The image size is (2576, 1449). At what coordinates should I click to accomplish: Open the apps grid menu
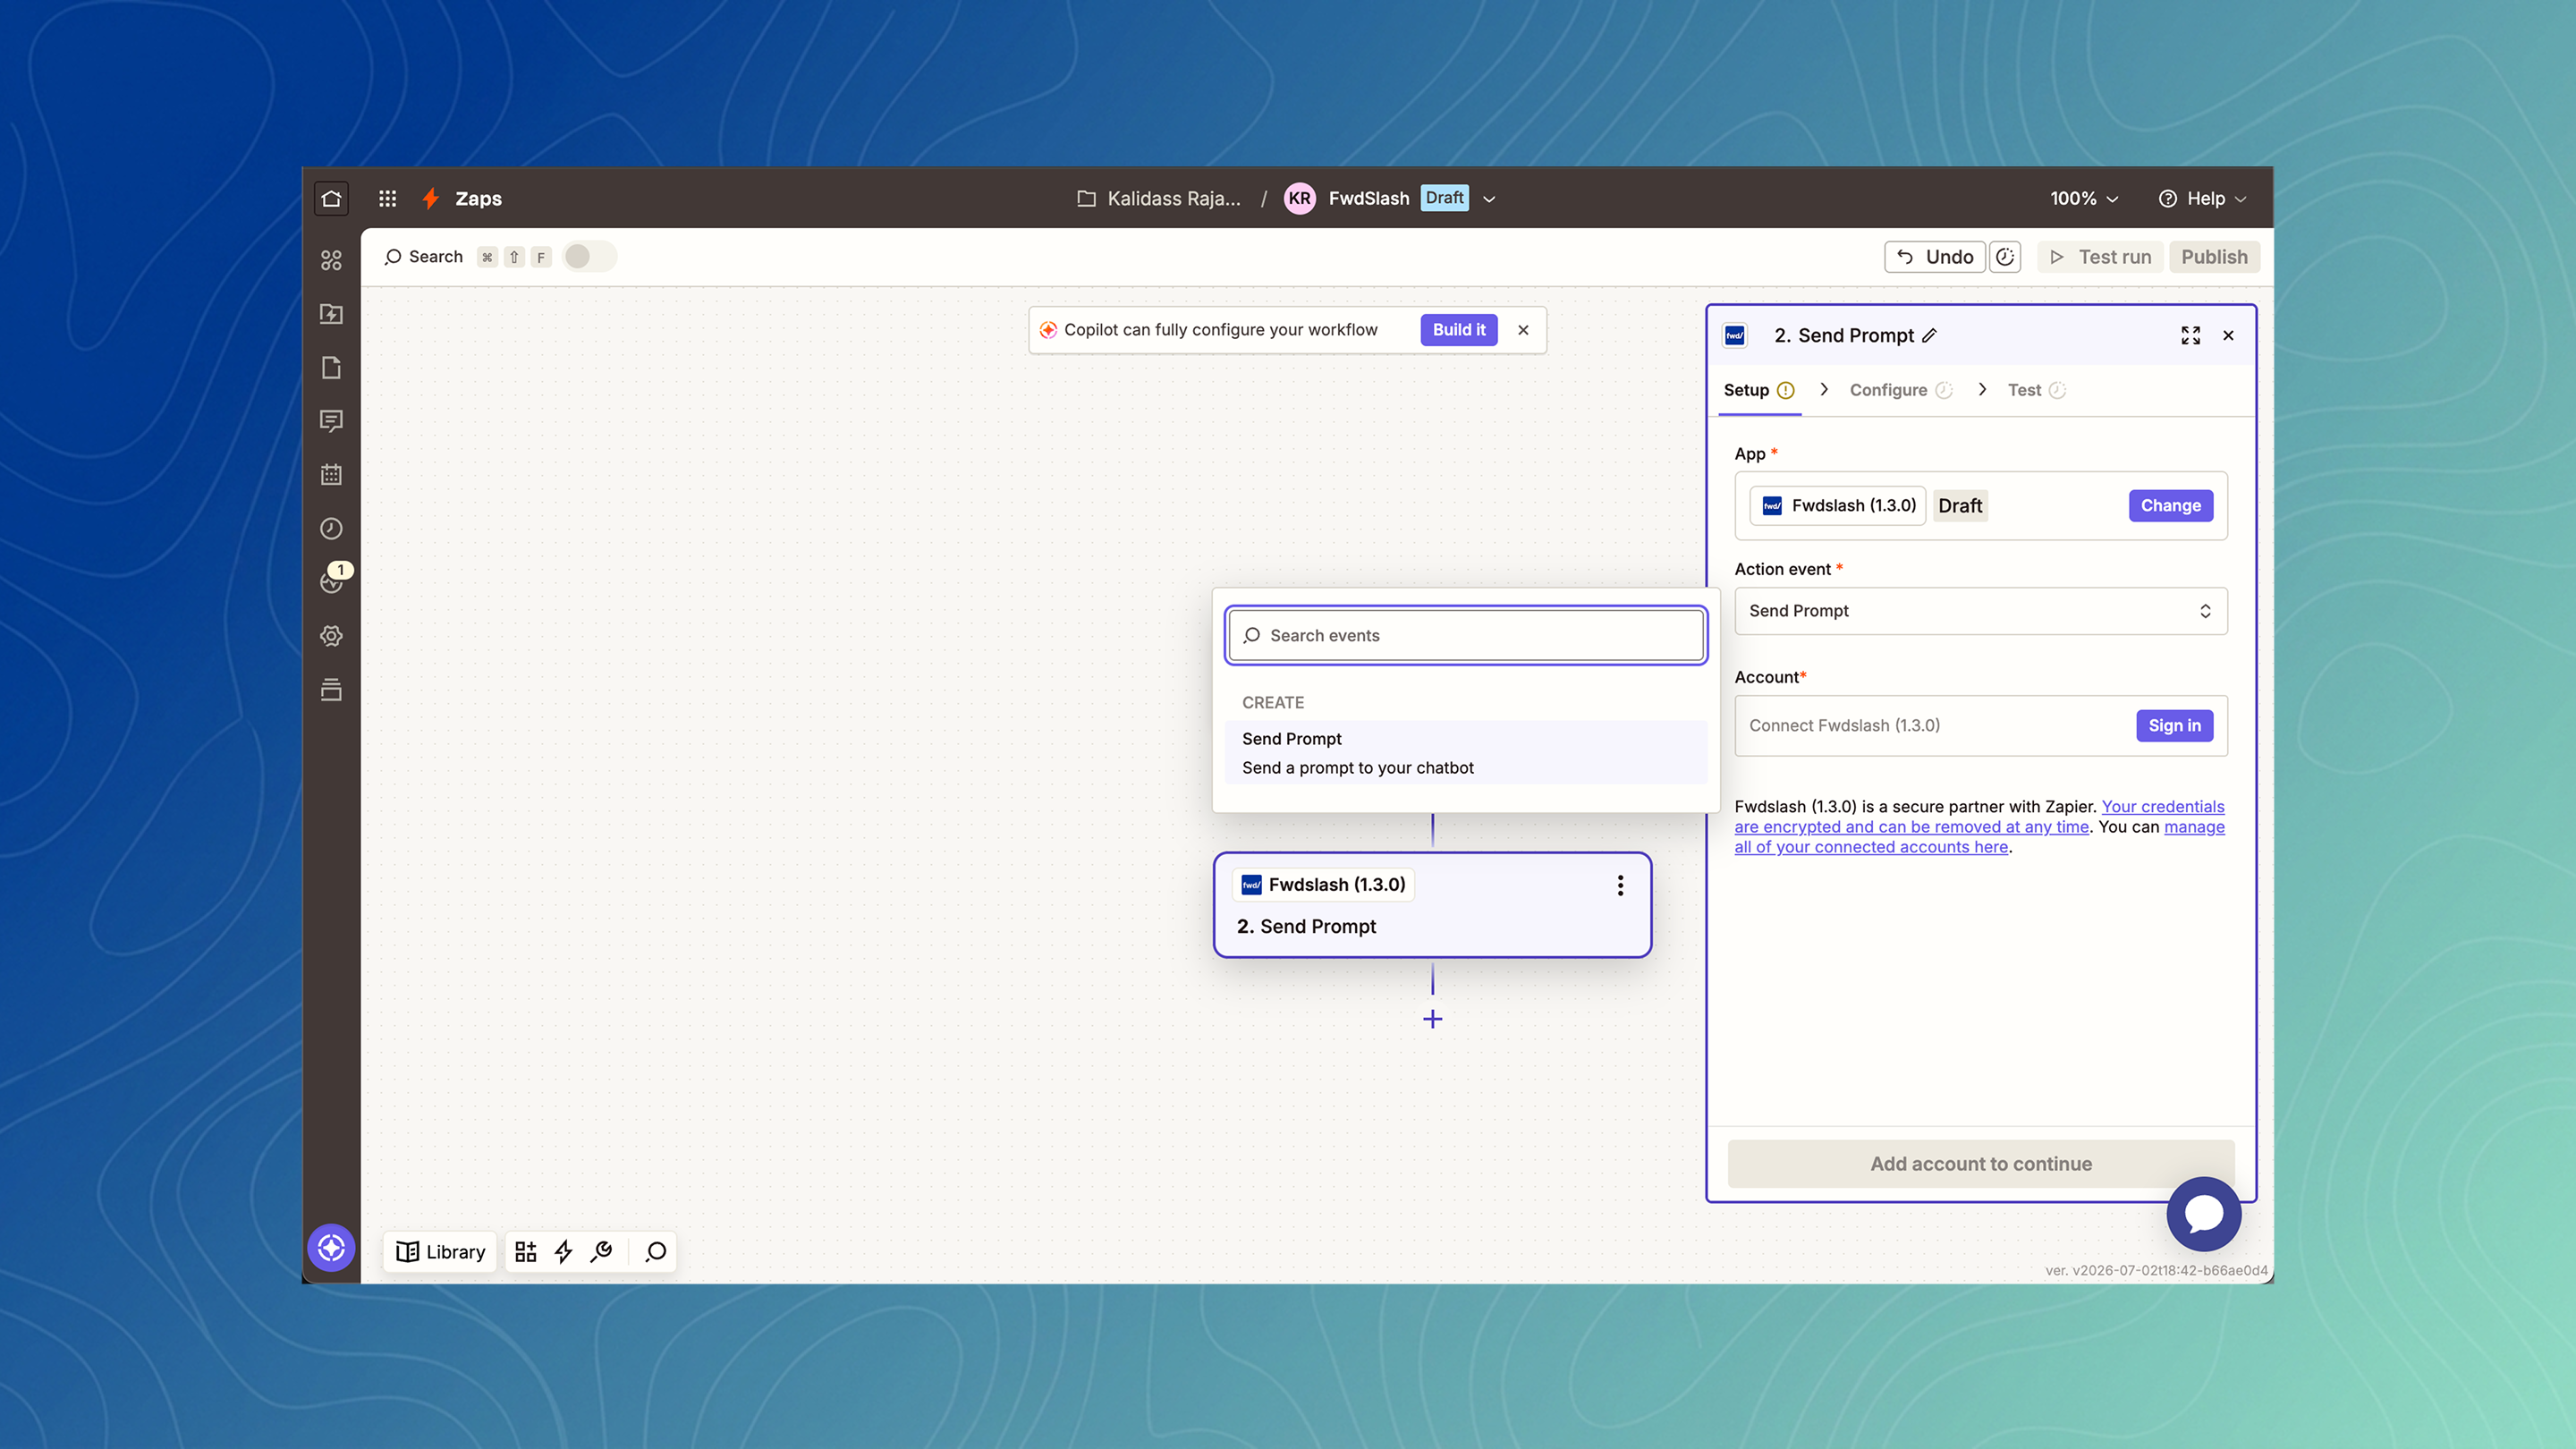point(388,198)
